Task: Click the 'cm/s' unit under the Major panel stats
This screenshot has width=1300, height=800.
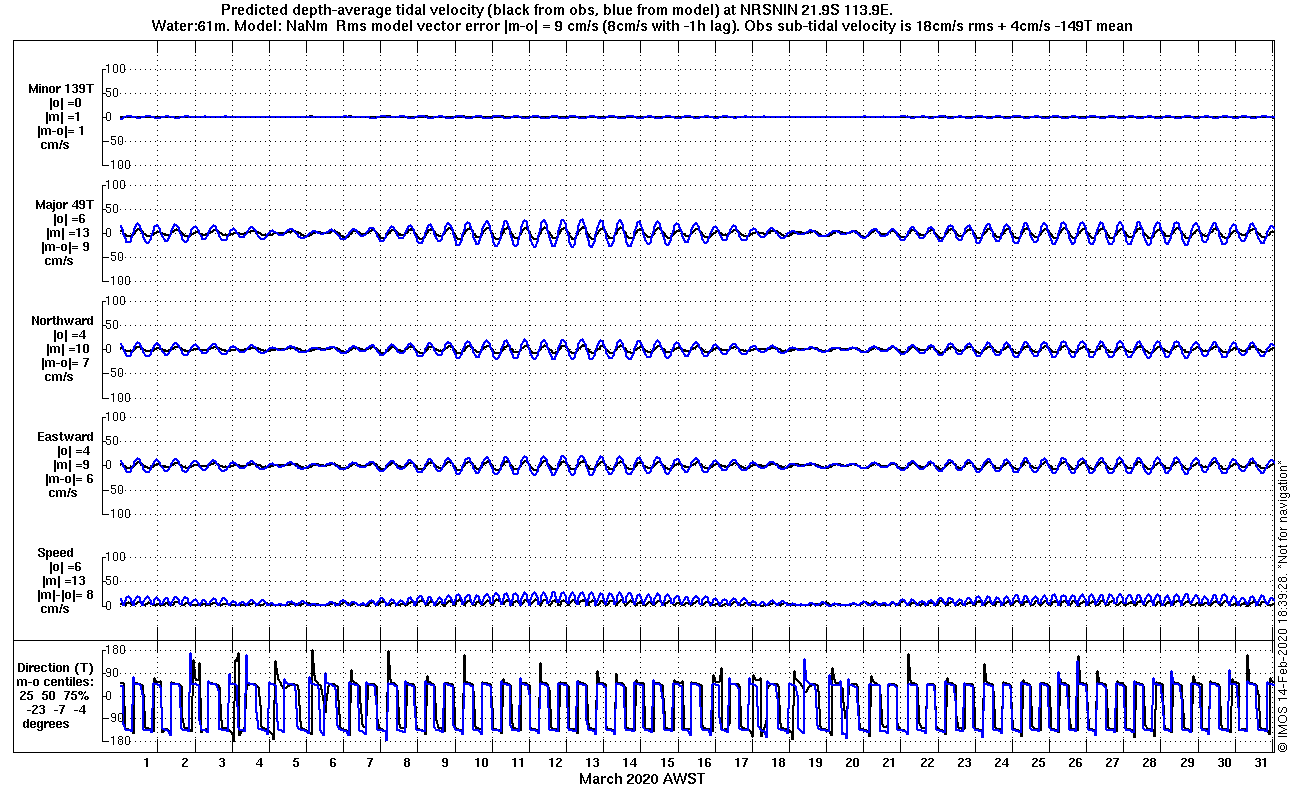Action: (x=57, y=261)
